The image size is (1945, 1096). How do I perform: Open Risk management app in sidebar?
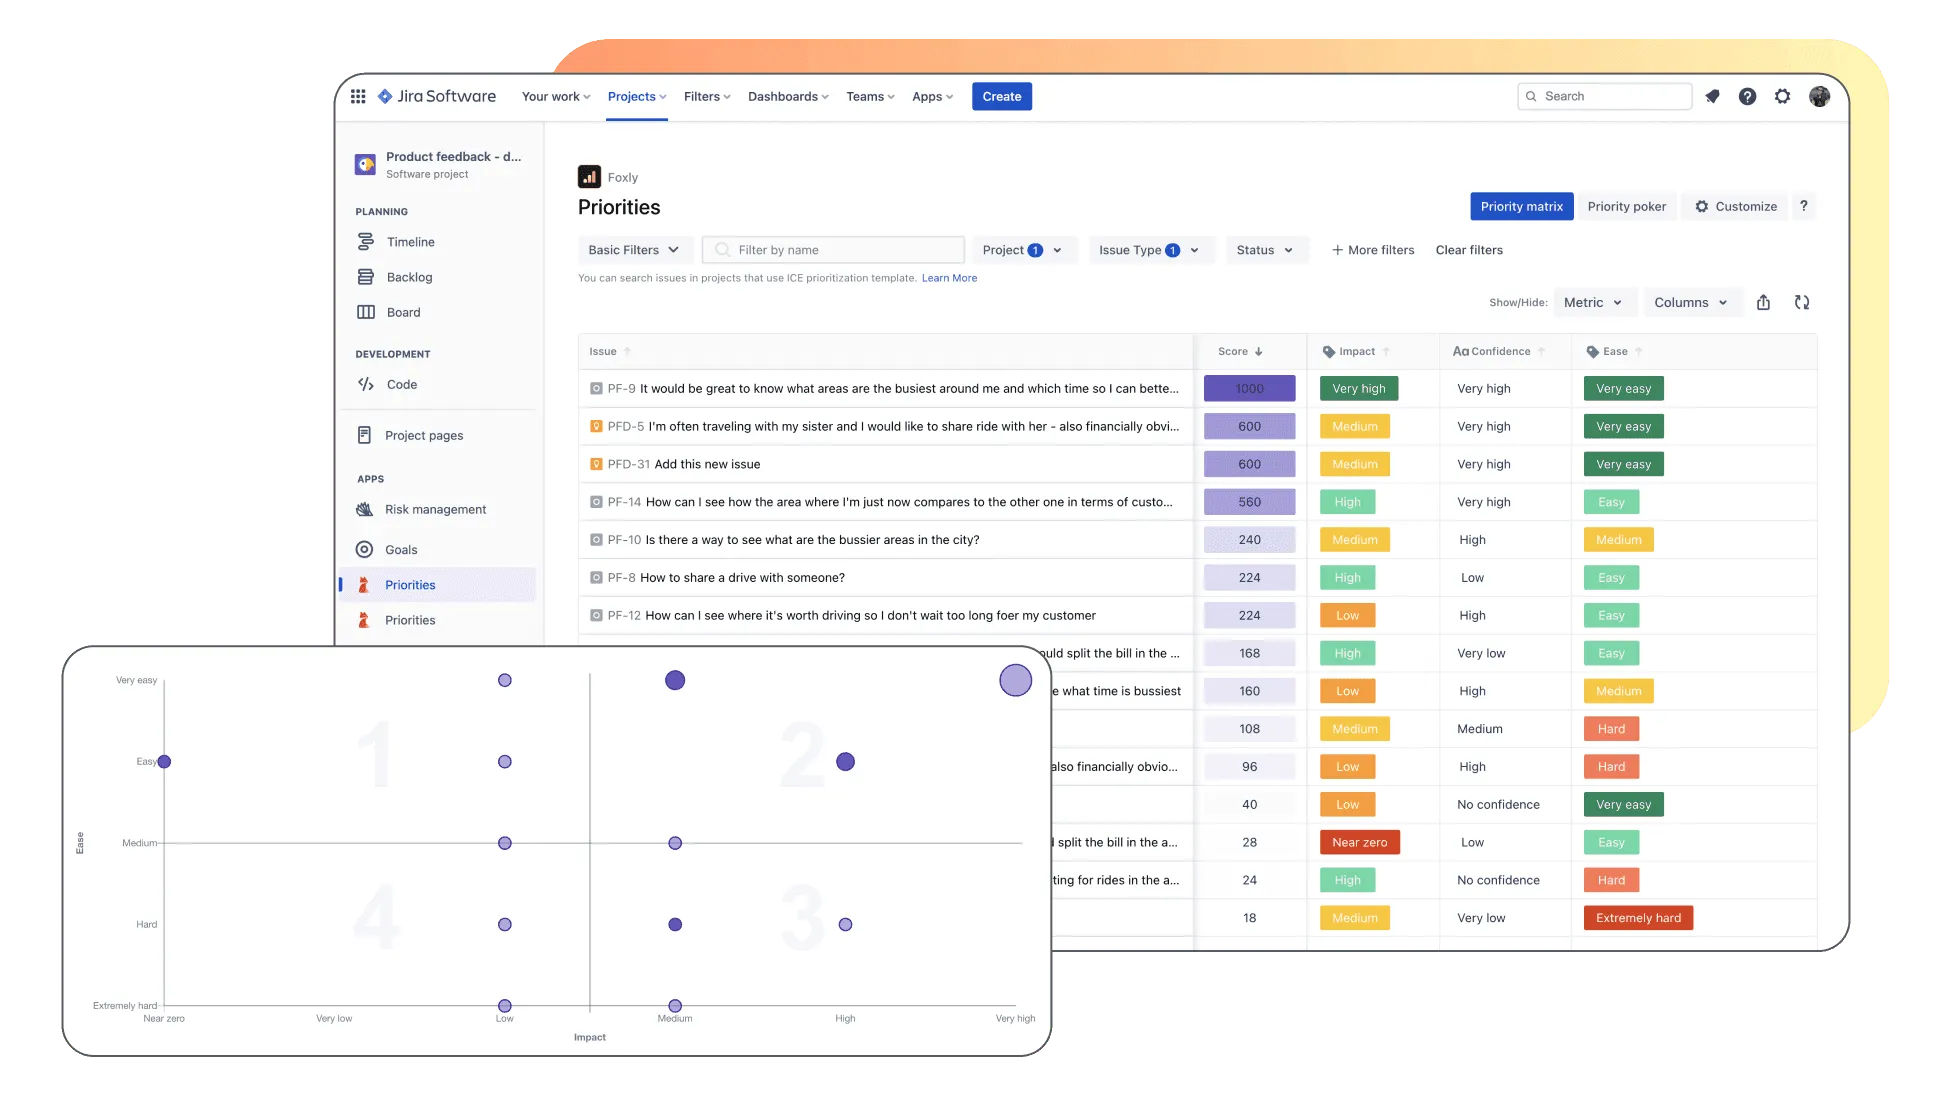coord(435,509)
